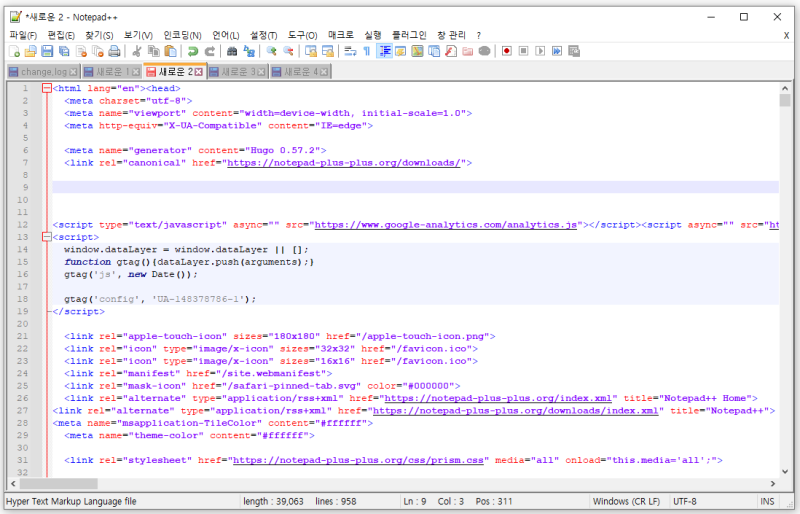
Task: Toggle the show all characters pilcrow icon
Action: click(x=366, y=51)
